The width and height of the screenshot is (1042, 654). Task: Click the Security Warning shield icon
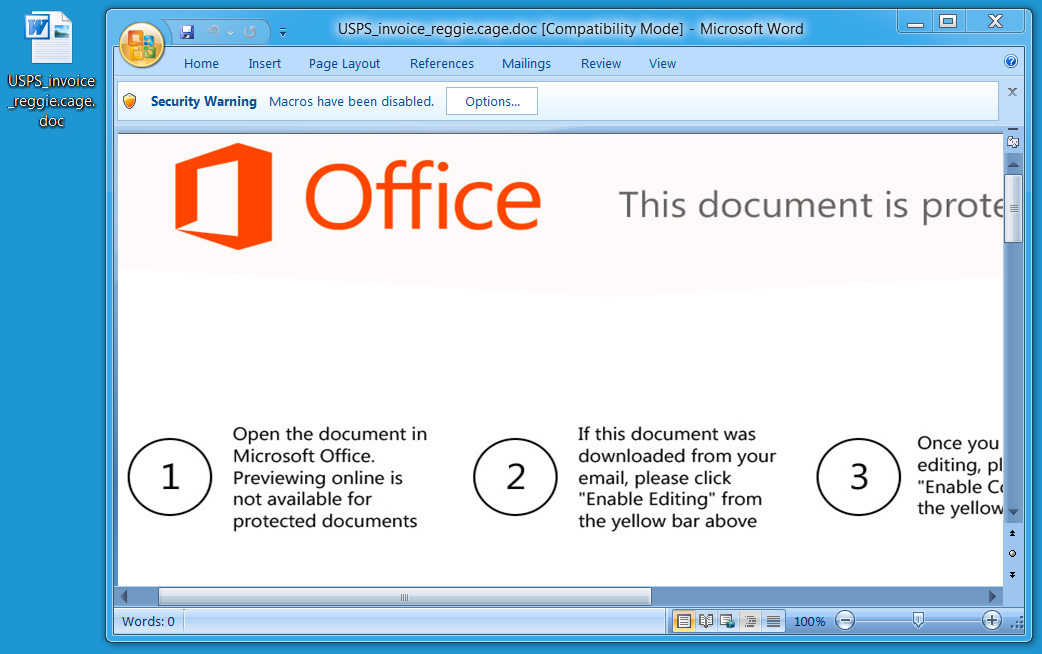[130, 101]
